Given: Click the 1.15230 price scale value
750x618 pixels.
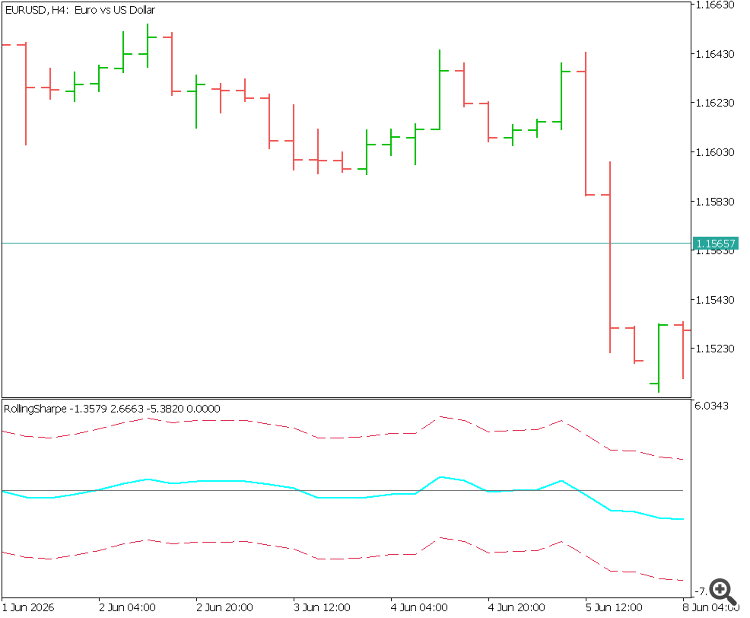Looking at the screenshot, I should coord(715,349).
